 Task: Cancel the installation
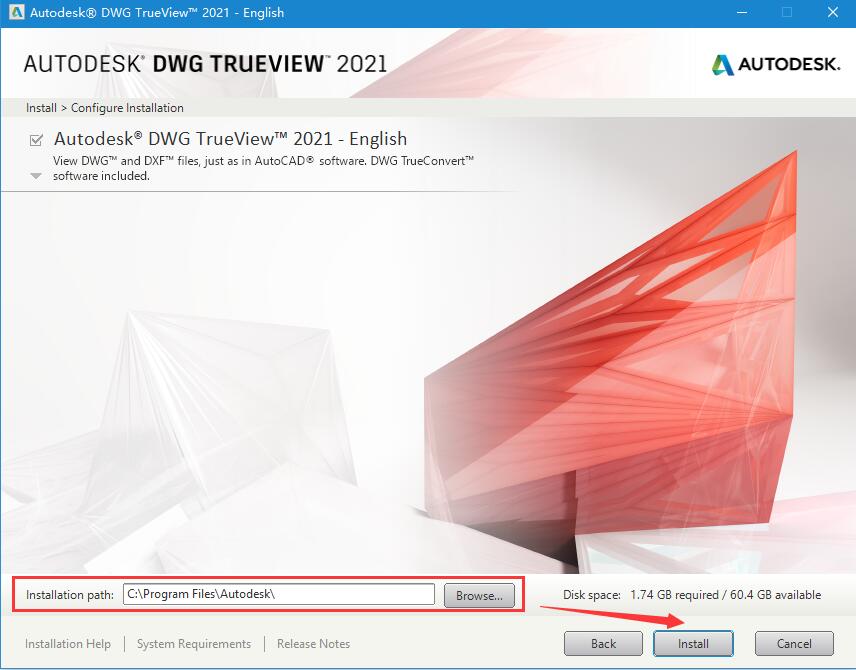click(794, 644)
